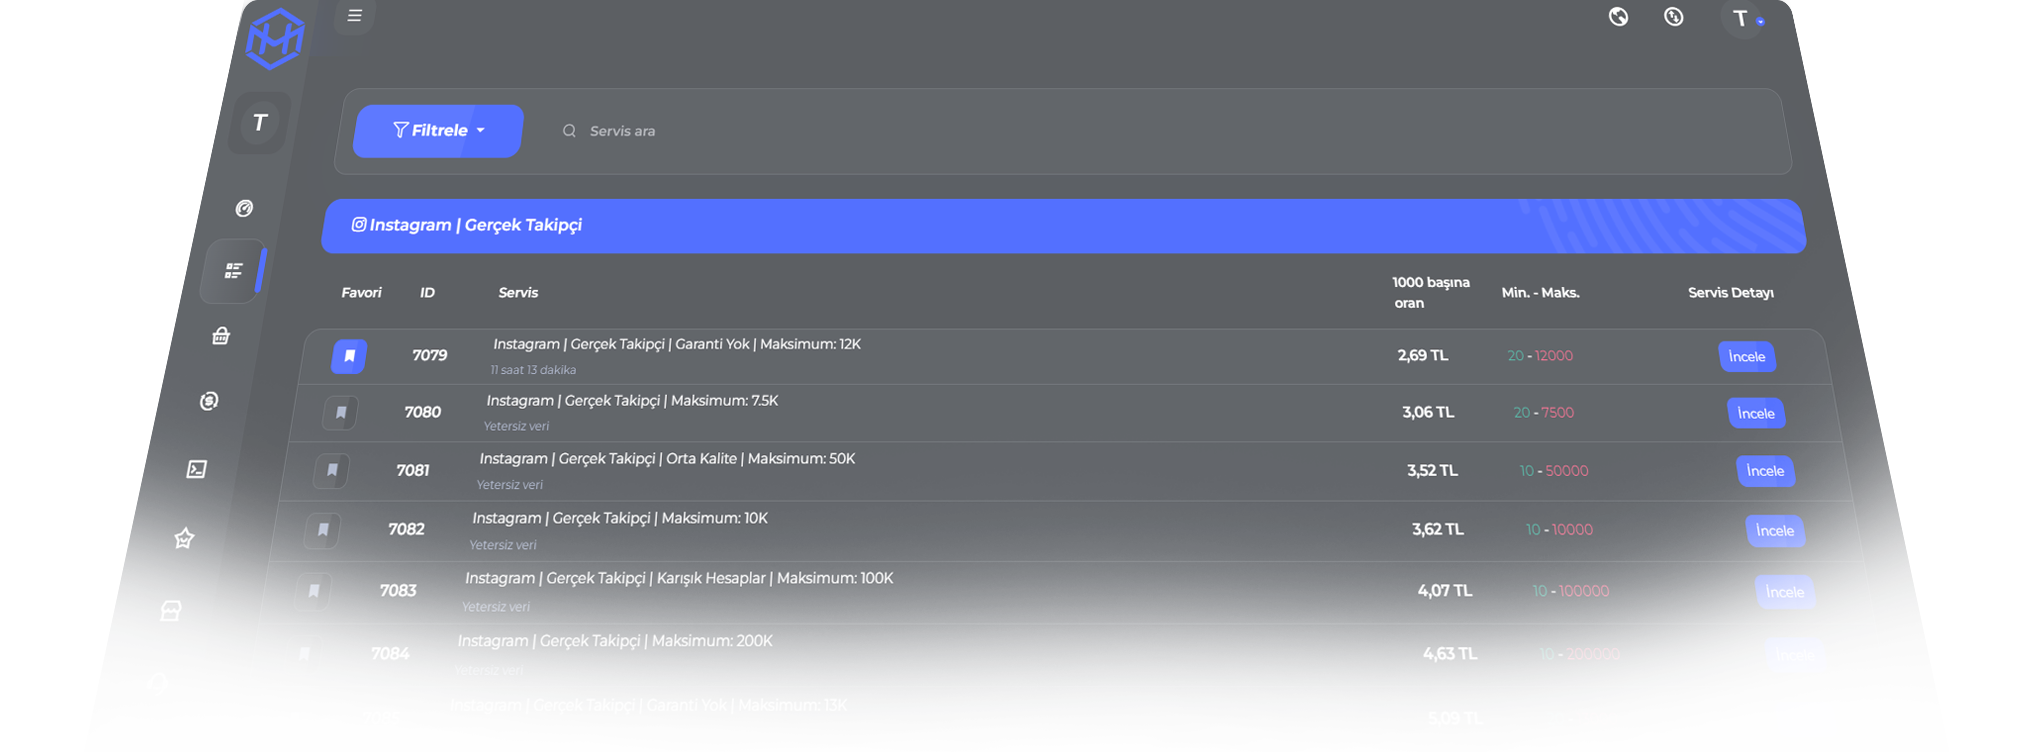Select service Orta Kalite | Maksimum: 50K
Screen dimensions: 2032x752
coord(667,459)
